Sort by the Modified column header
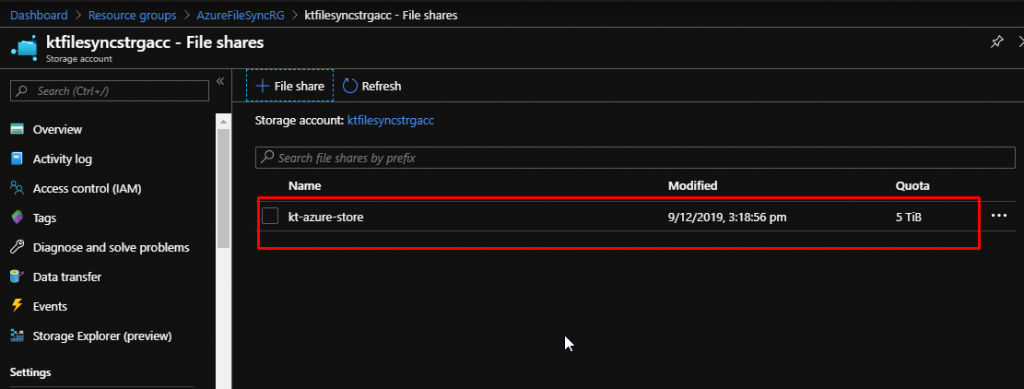1024x389 pixels. pos(692,186)
